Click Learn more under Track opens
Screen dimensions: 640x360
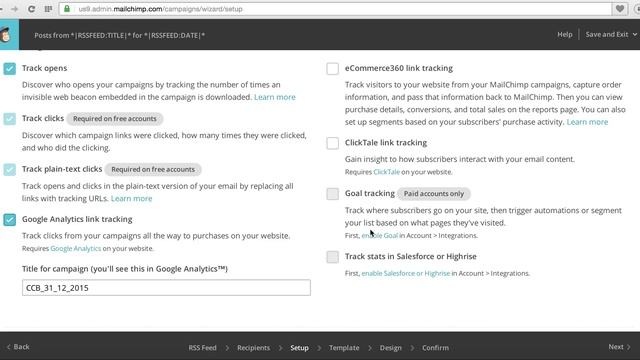point(275,97)
